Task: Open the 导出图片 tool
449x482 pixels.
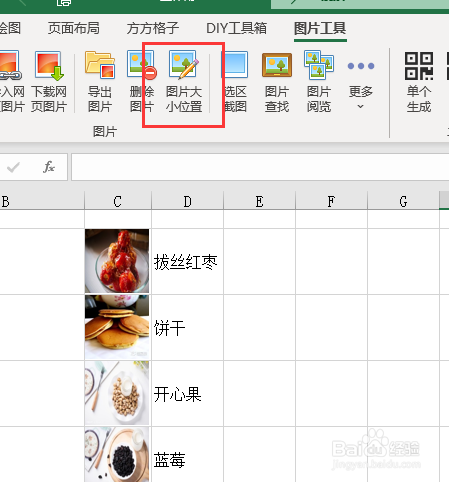Action: click(x=100, y=82)
